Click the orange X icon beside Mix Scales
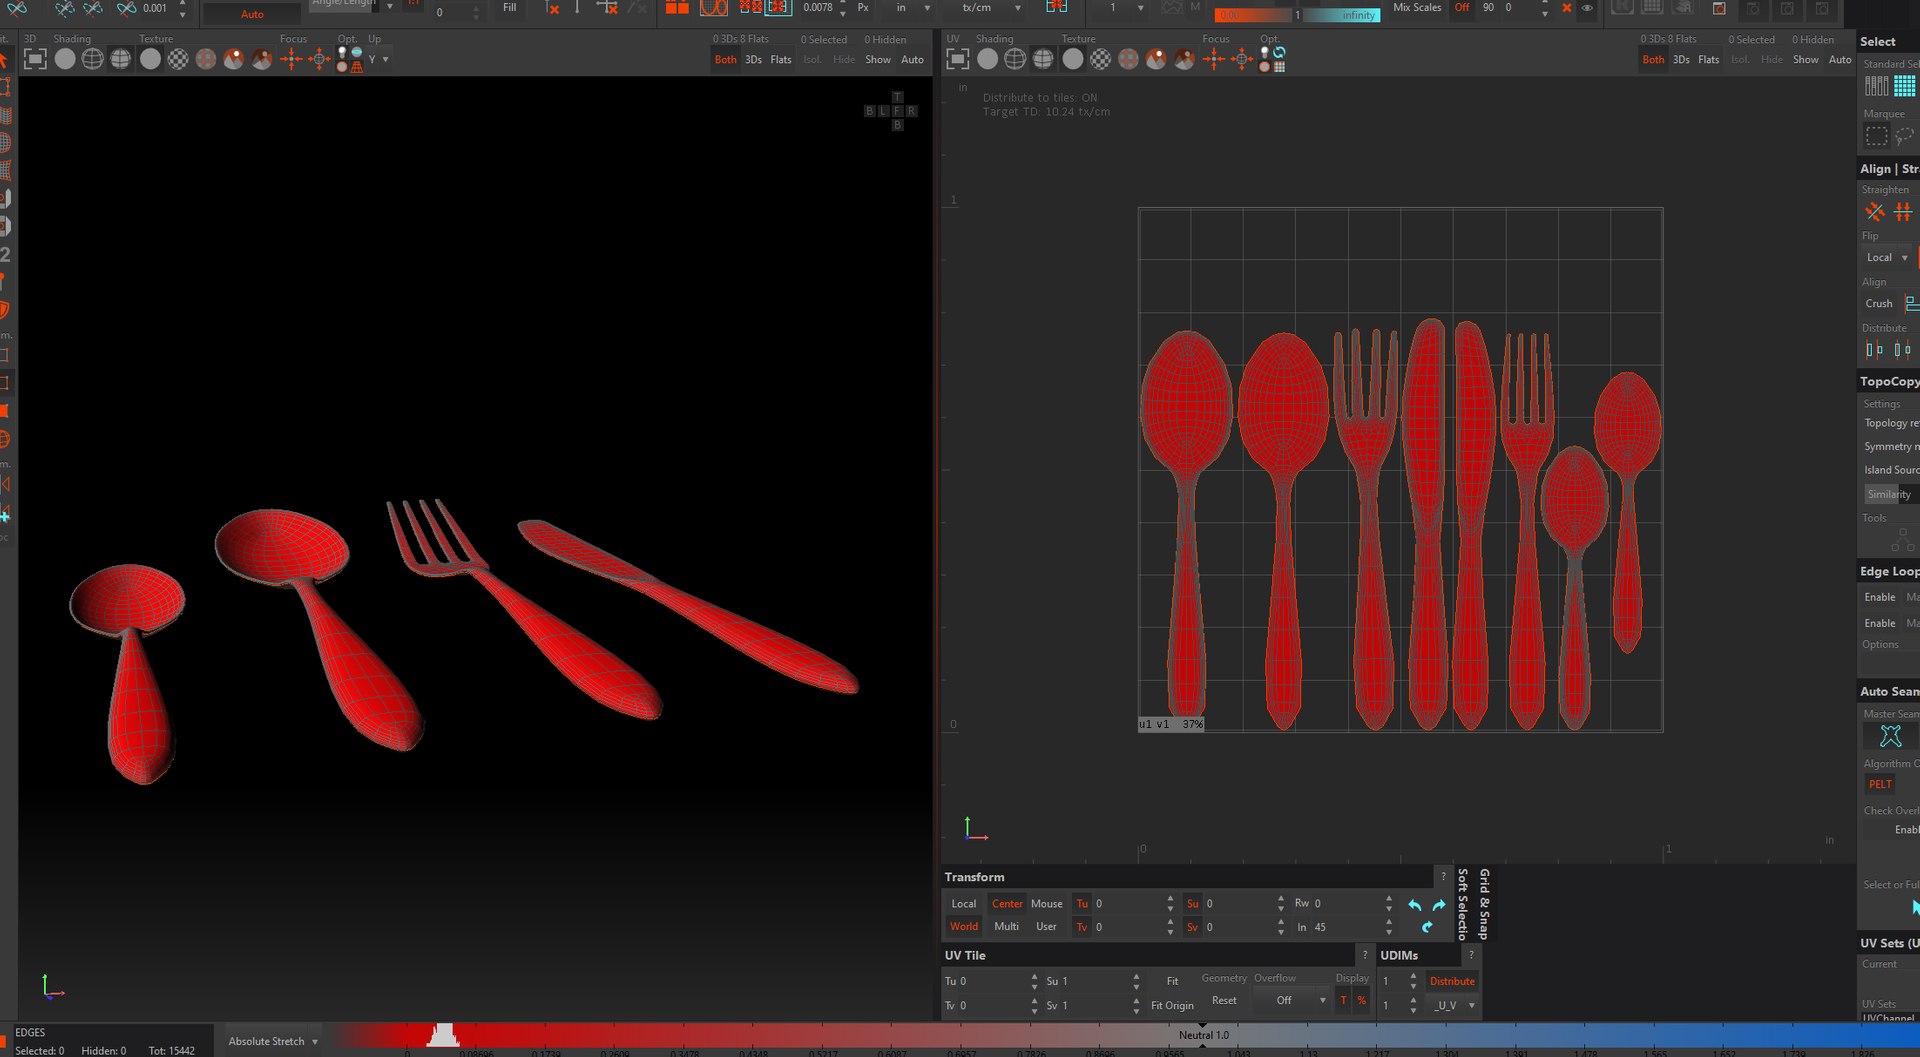 pos(1567,8)
